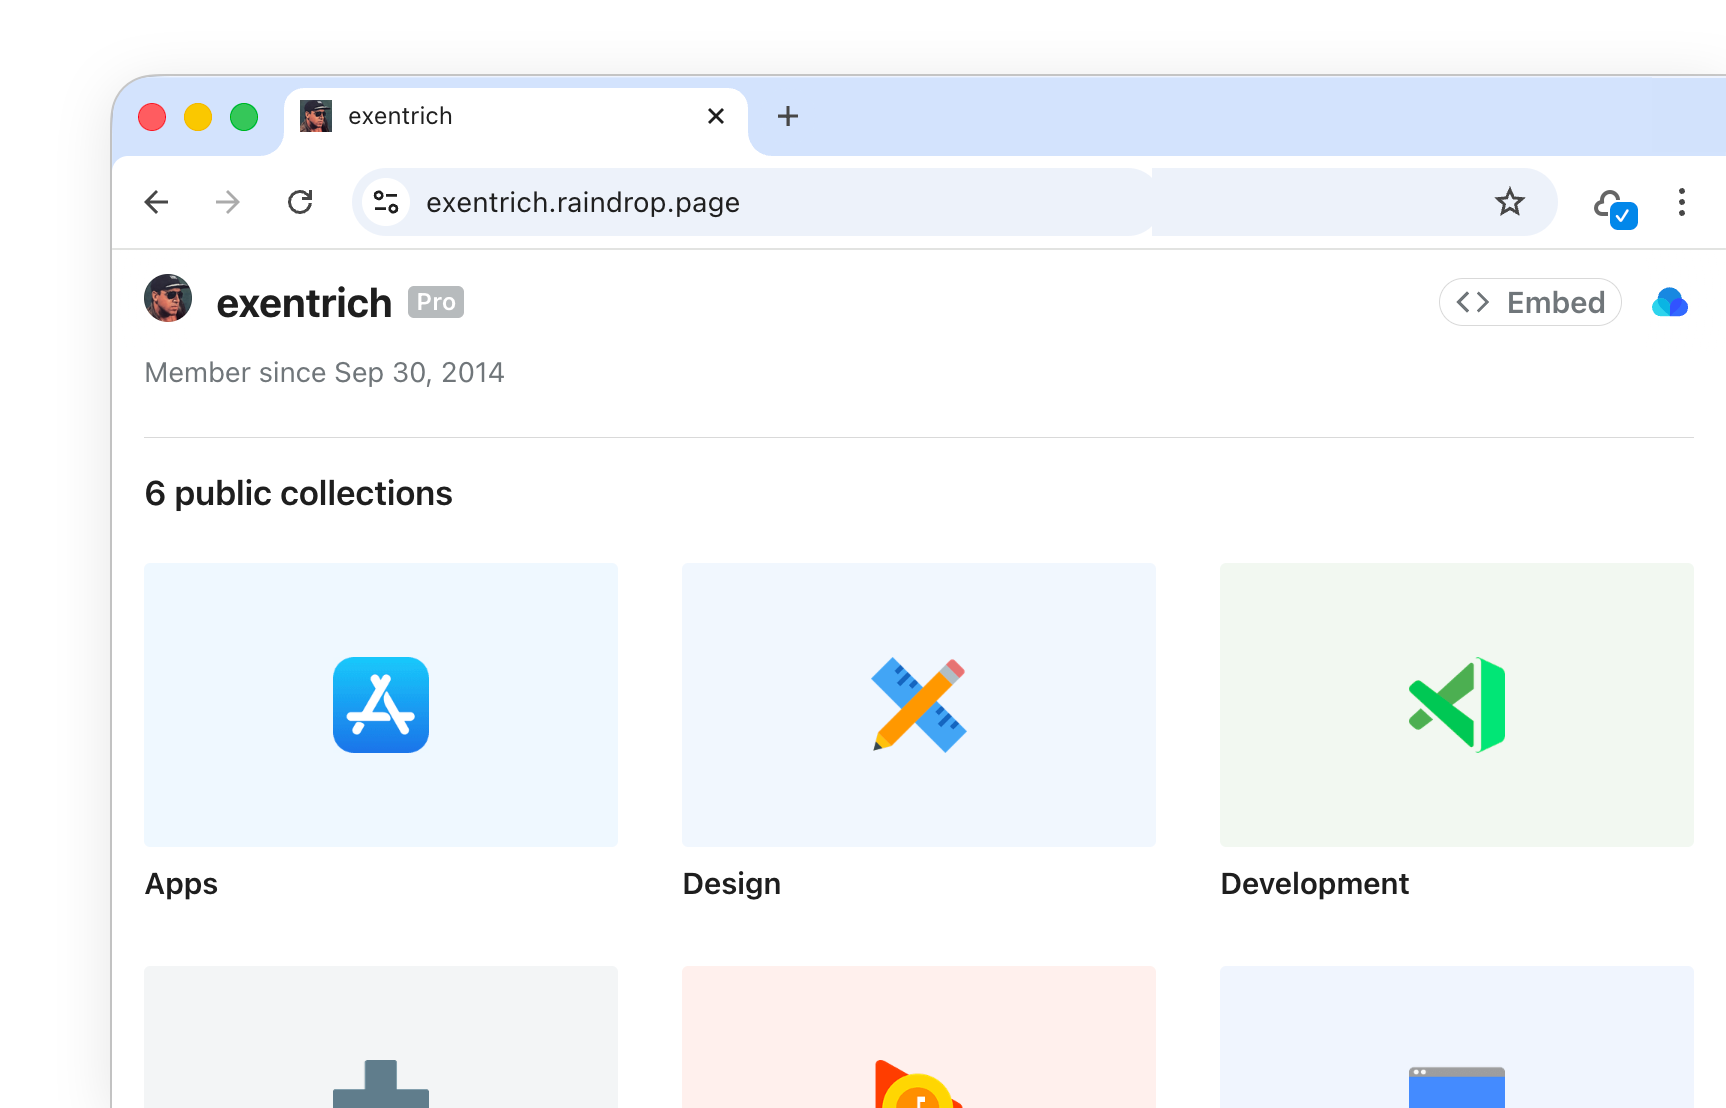Click the "6 public collections" heading
The width and height of the screenshot is (1726, 1108).
(x=299, y=493)
